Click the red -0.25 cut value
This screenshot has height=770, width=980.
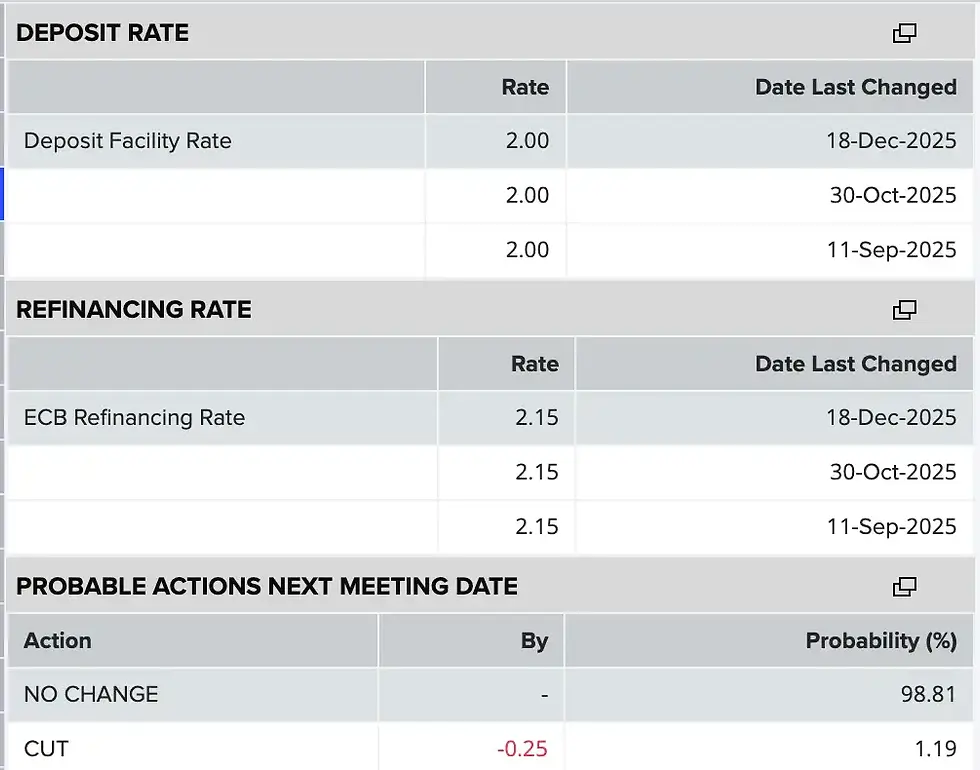pos(522,748)
